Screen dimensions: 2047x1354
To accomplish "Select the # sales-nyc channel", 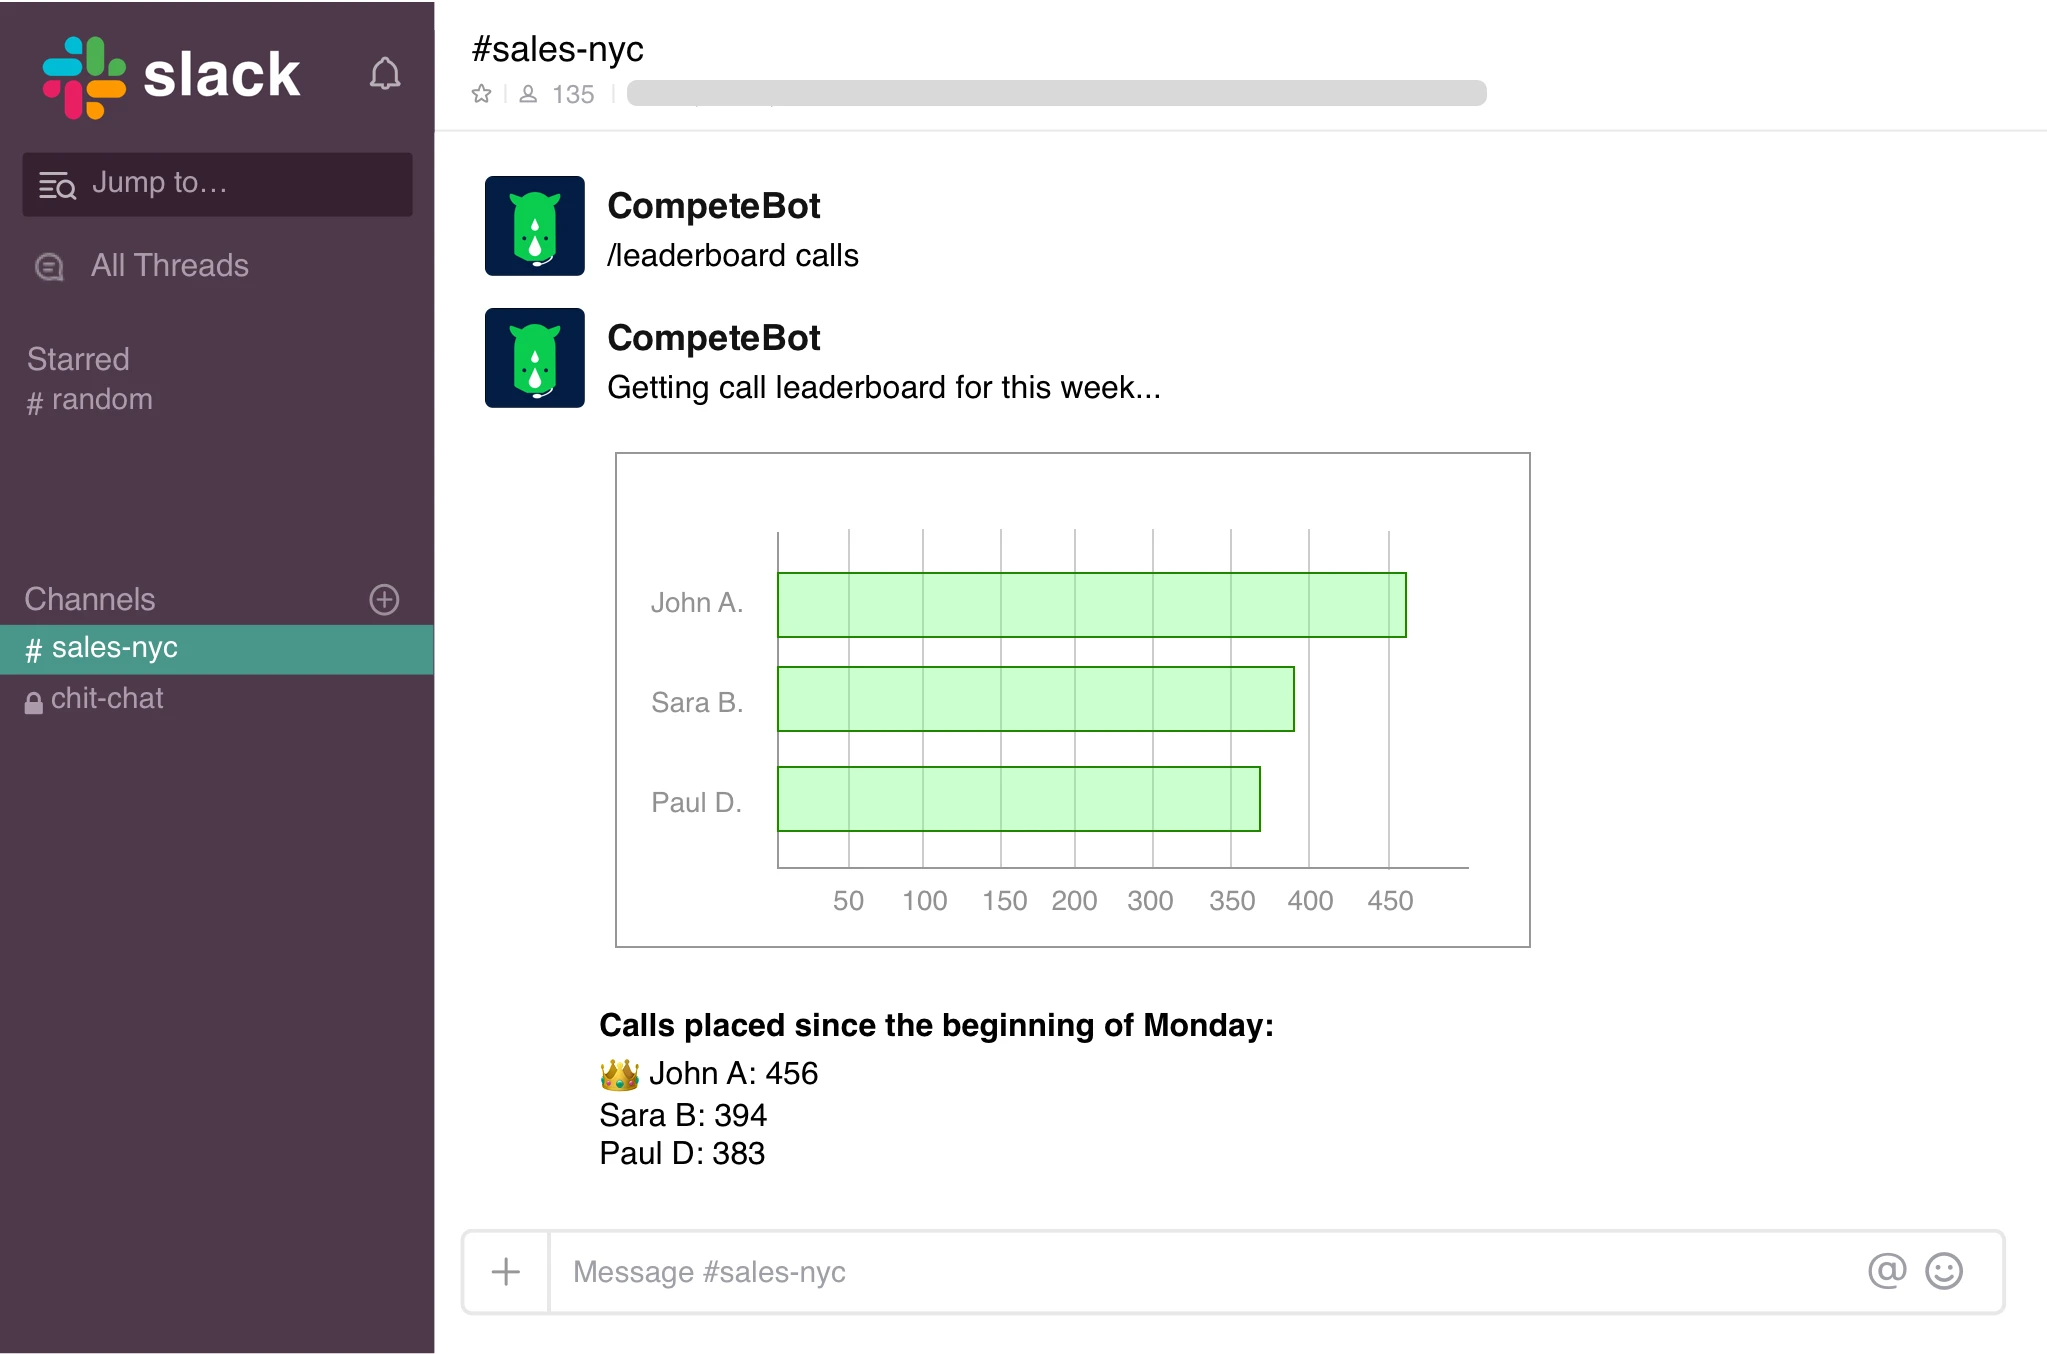I will pos(217,649).
